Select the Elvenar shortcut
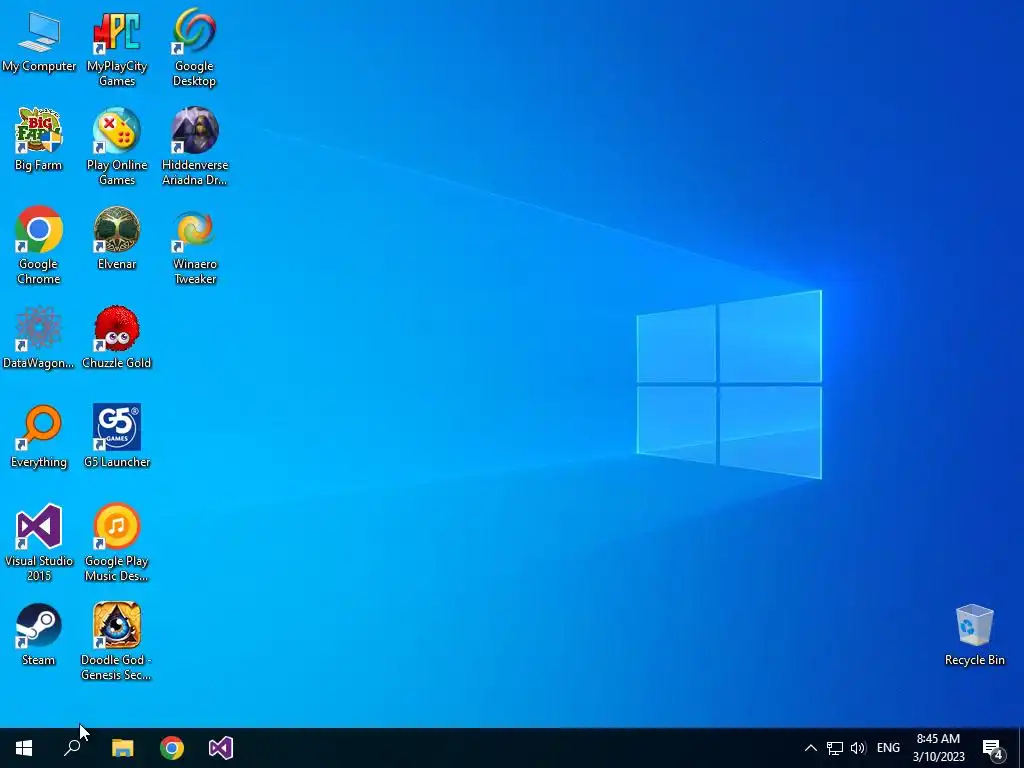The width and height of the screenshot is (1024, 768). [x=117, y=239]
